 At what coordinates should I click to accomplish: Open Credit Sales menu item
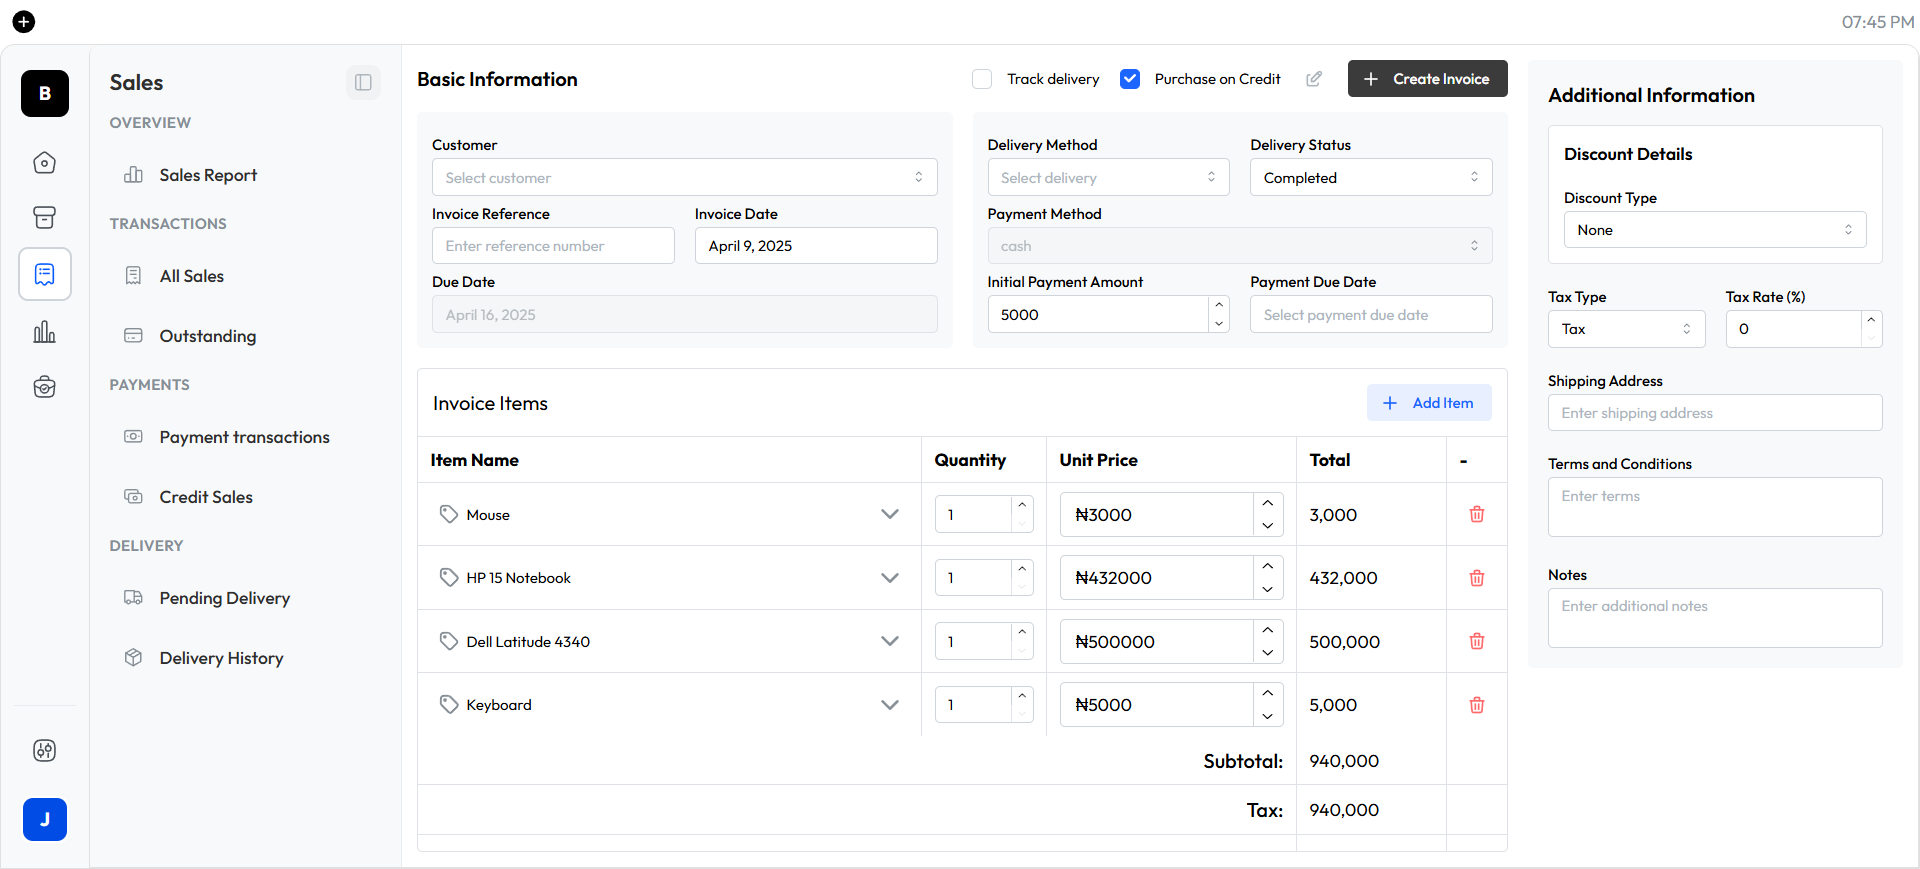206,497
